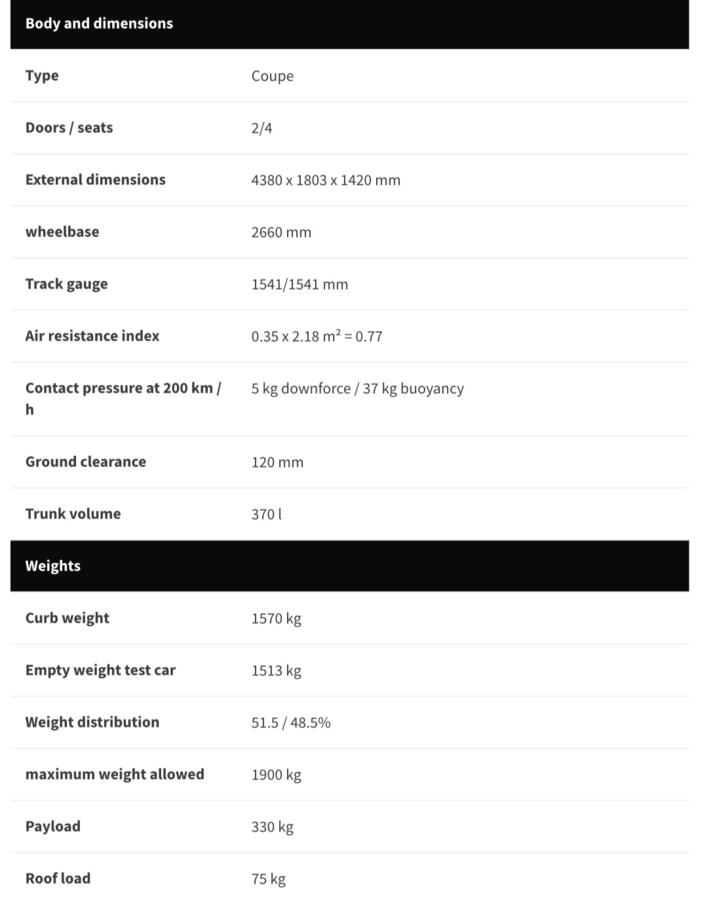Select the Type row label

42,76
